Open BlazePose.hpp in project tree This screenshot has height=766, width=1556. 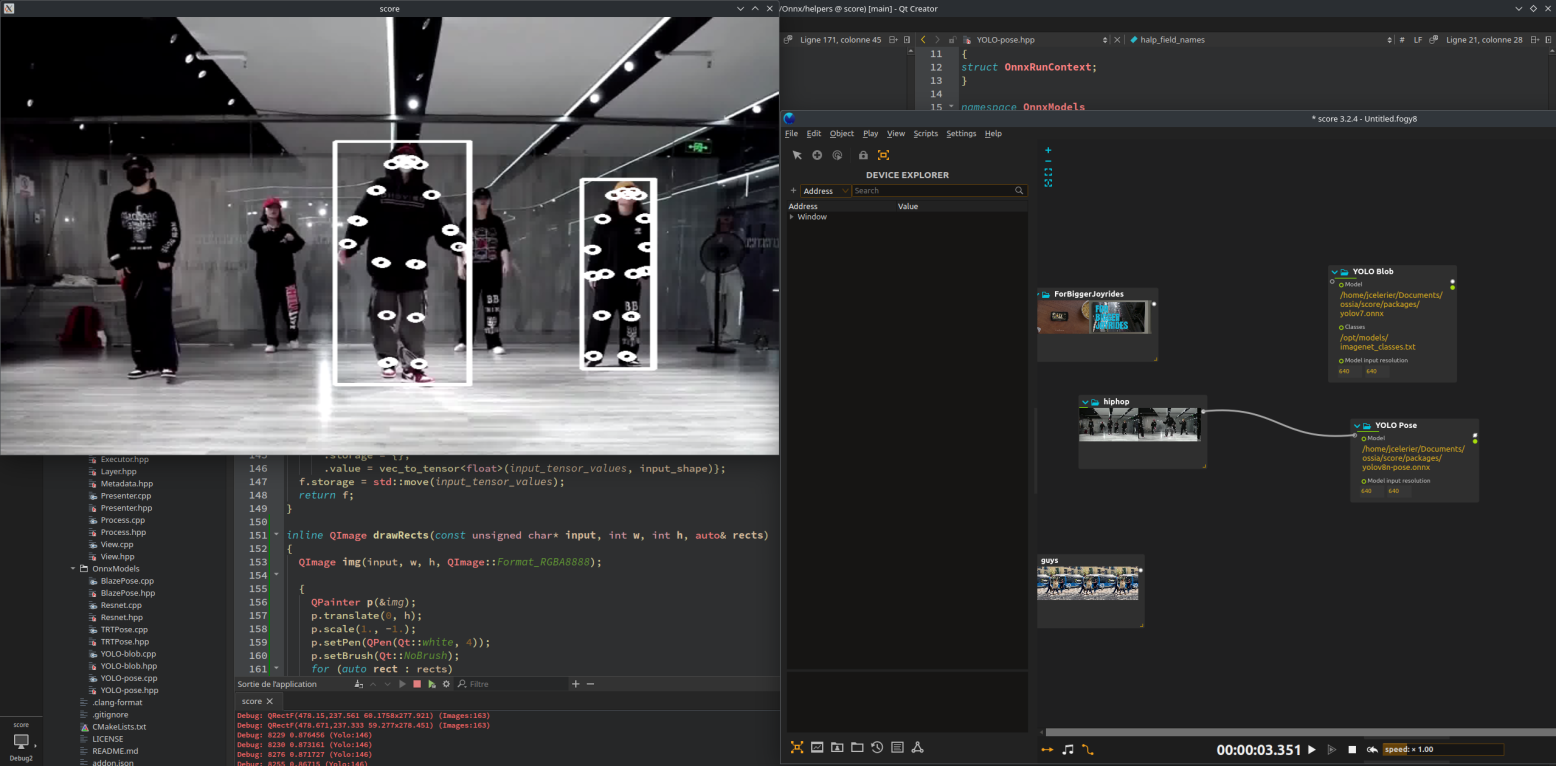click(127, 593)
